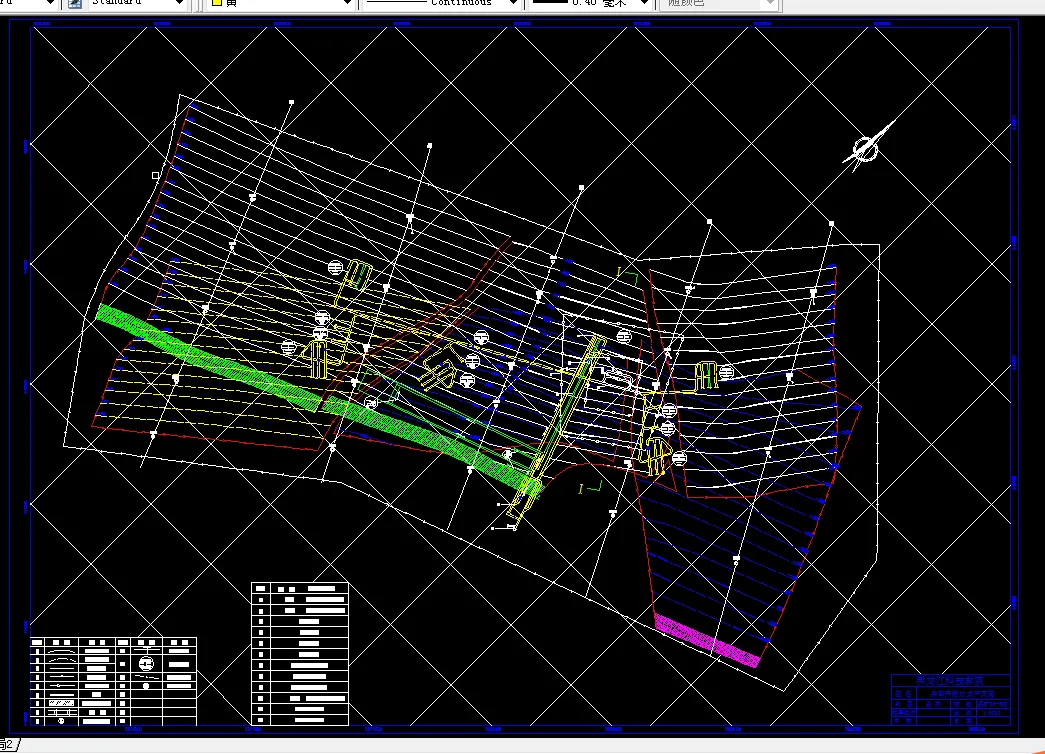Click the lower section marker I
1045x754 pixels.
click(x=580, y=489)
